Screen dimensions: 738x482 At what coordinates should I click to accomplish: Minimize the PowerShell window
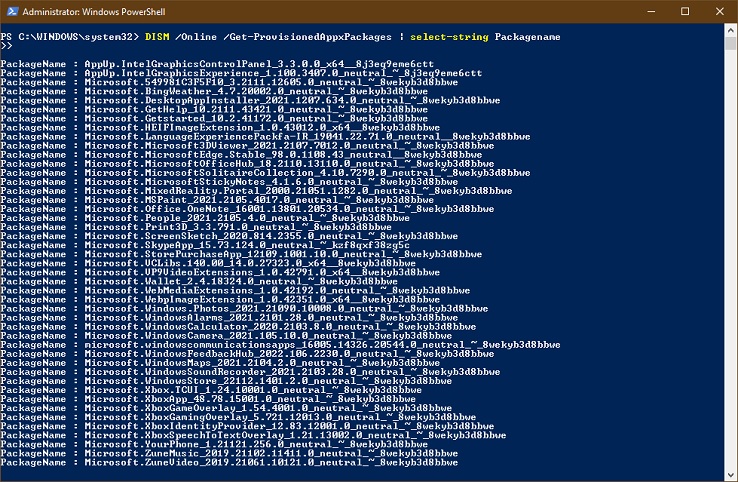click(651, 11)
